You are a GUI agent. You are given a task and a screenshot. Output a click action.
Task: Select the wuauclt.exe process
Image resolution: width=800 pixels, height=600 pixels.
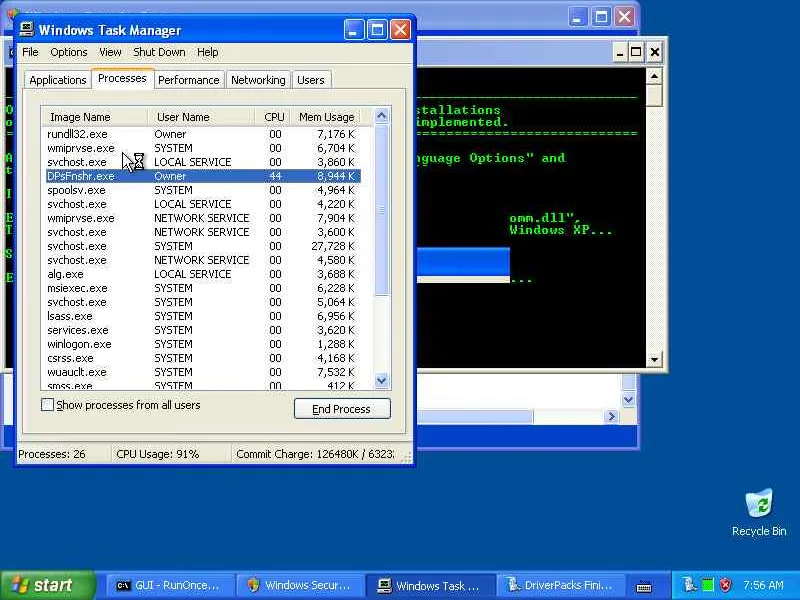click(x=202, y=372)
